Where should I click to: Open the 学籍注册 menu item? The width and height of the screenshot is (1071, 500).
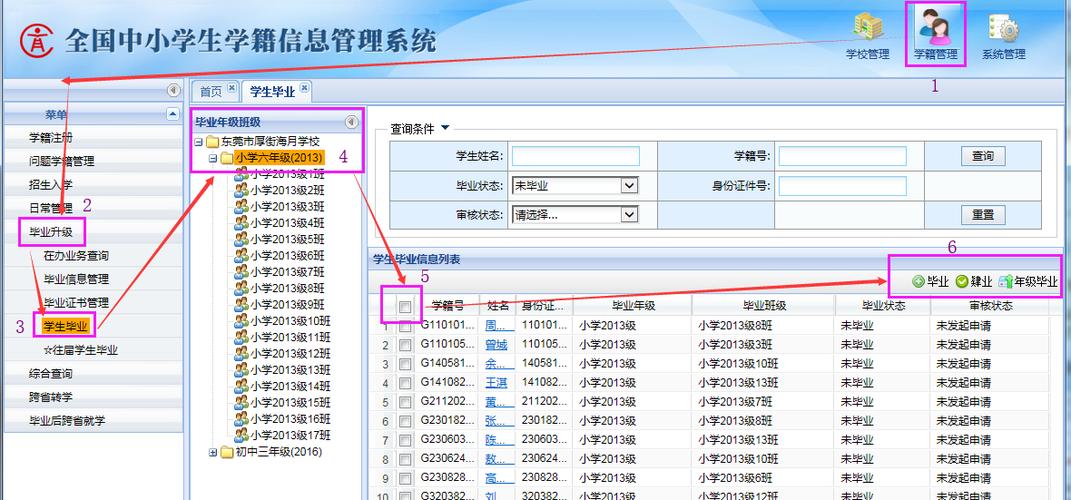pos(94,137)
